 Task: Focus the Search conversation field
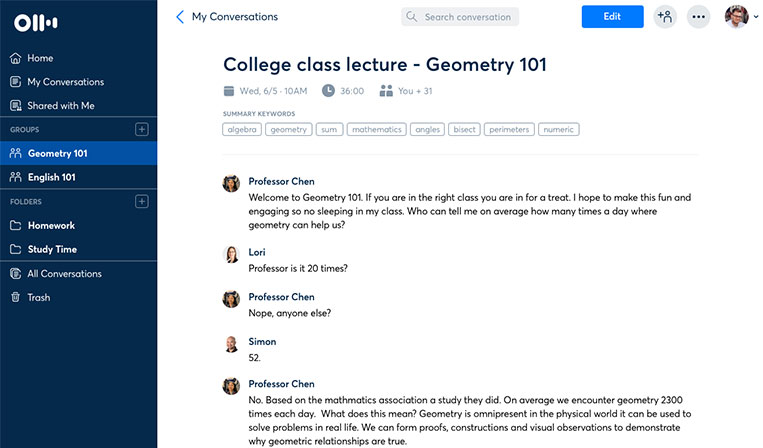460,17
